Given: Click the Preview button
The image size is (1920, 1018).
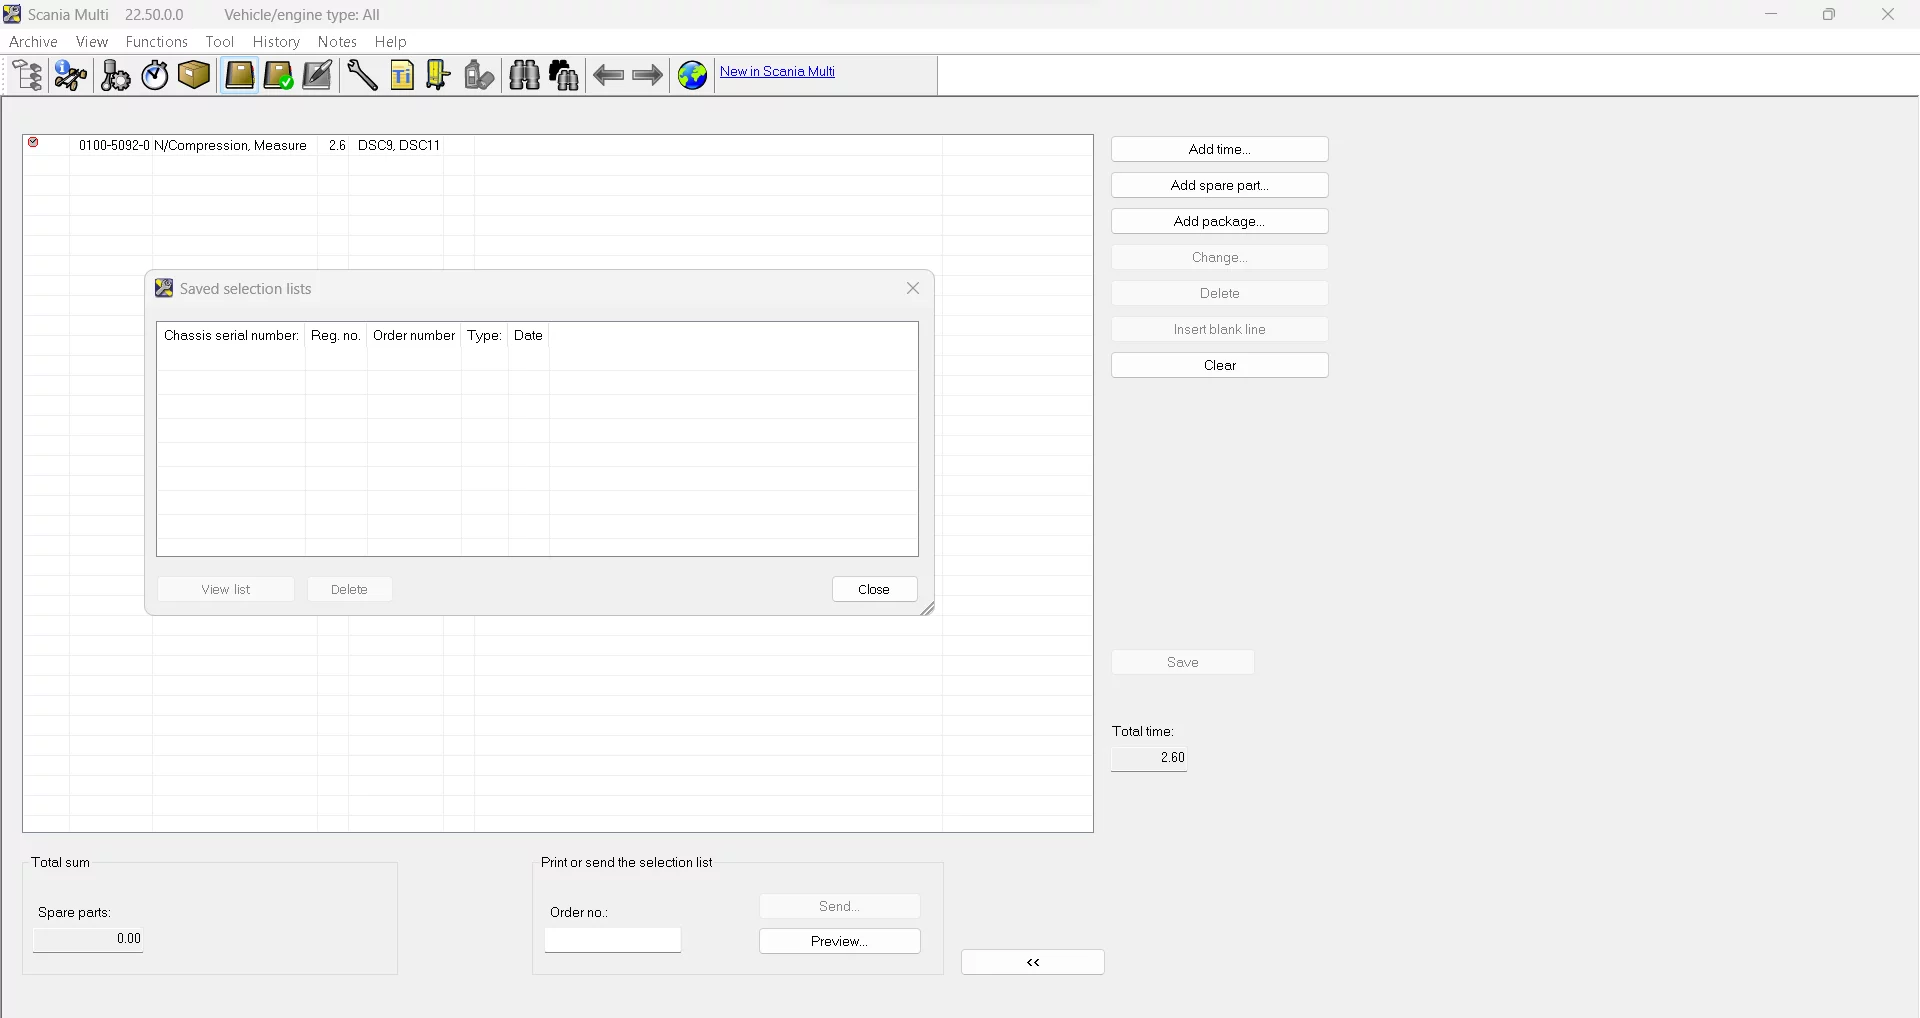Looking at the screenshot, I should (839, 941).
